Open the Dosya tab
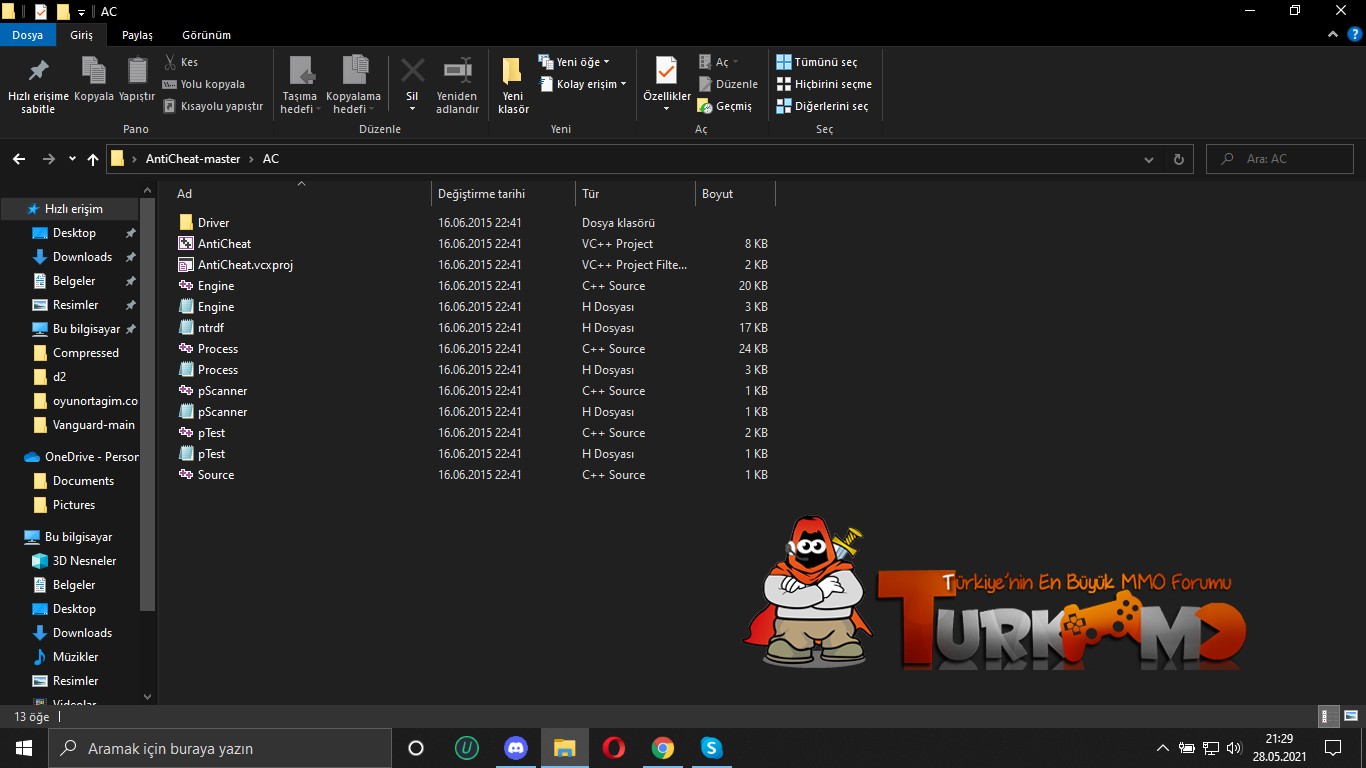This screenshot has height=768, width=1366. (x=28, y=35)
